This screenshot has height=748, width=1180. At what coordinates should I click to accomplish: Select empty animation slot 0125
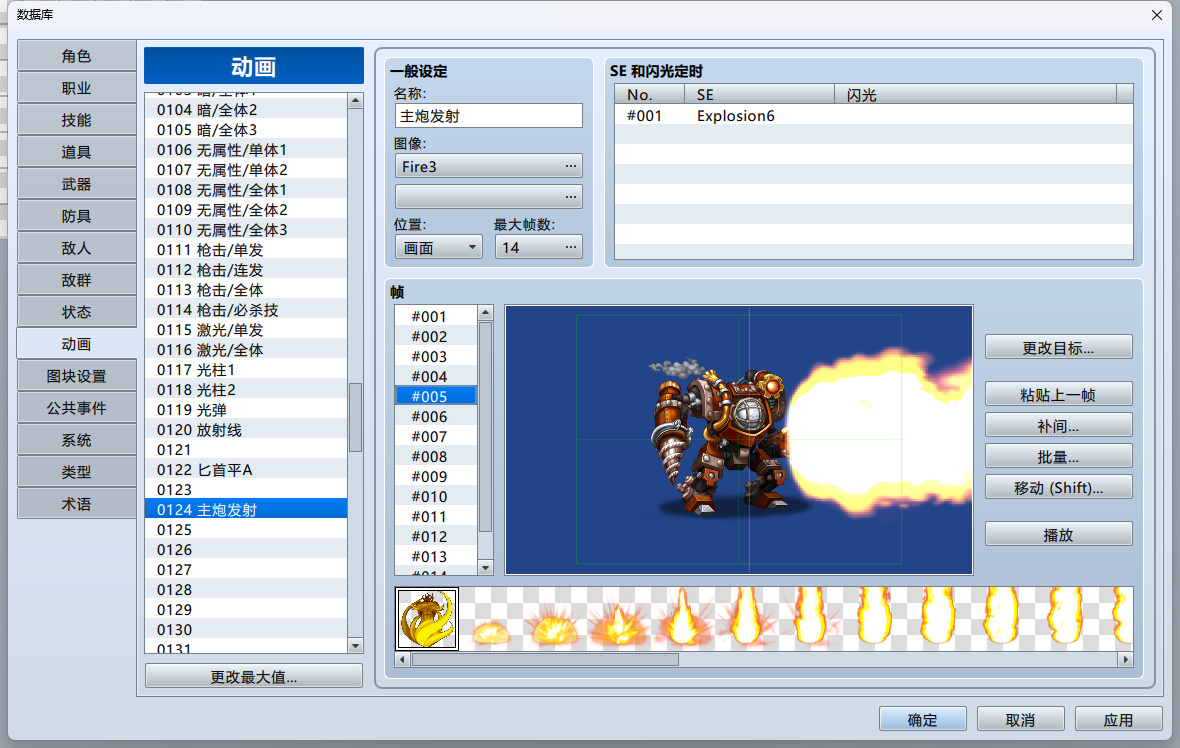click(x=246, y=530)
